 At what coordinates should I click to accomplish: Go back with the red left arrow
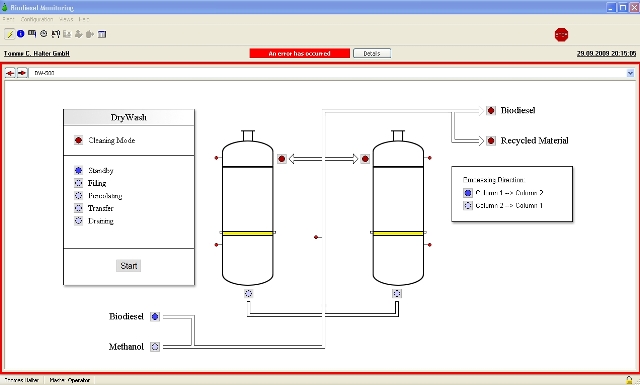(10, 73)
